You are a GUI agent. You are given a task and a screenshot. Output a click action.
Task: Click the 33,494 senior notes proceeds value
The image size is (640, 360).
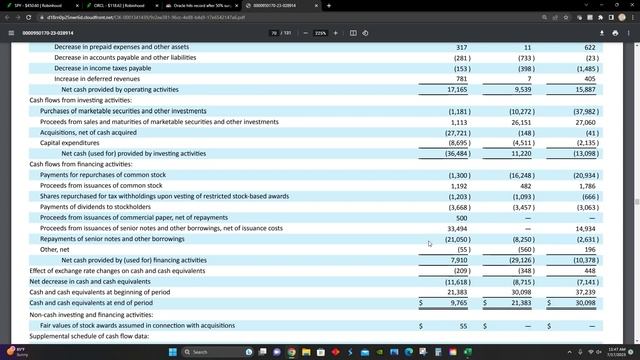[x=457, y=229]
